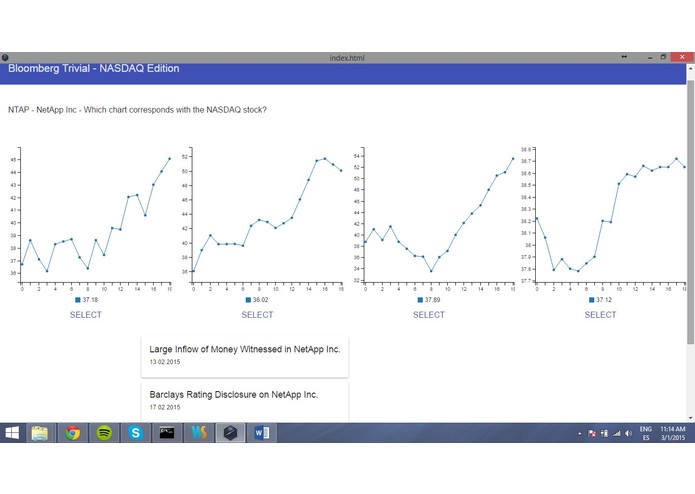Click the third chart peaking near 54

click(434, 219)
